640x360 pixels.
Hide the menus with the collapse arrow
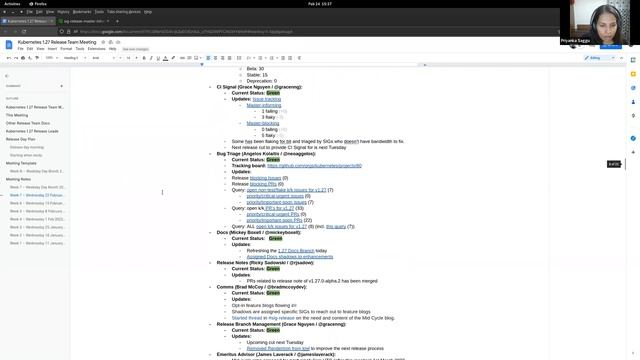pyautogui.click(x=621, y=58)
